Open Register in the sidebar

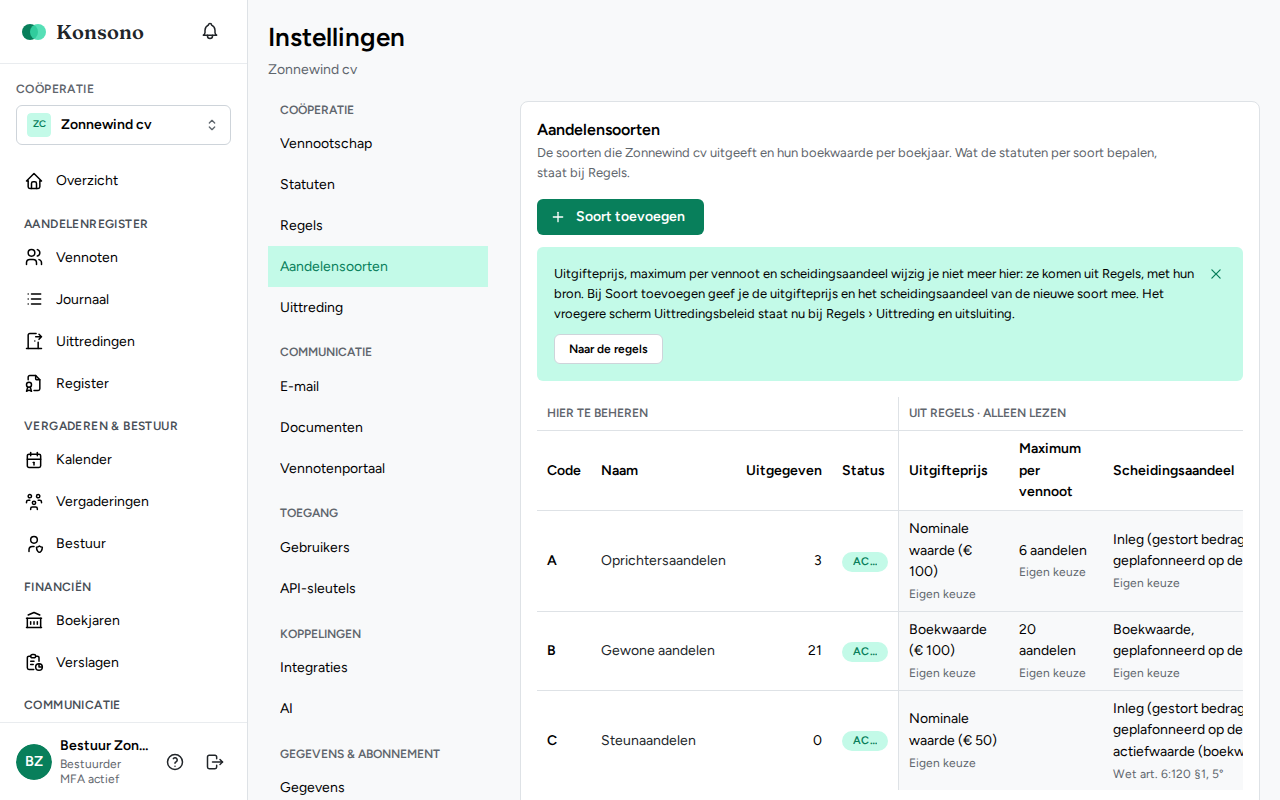pyautogui.click(x=123, y=384)
